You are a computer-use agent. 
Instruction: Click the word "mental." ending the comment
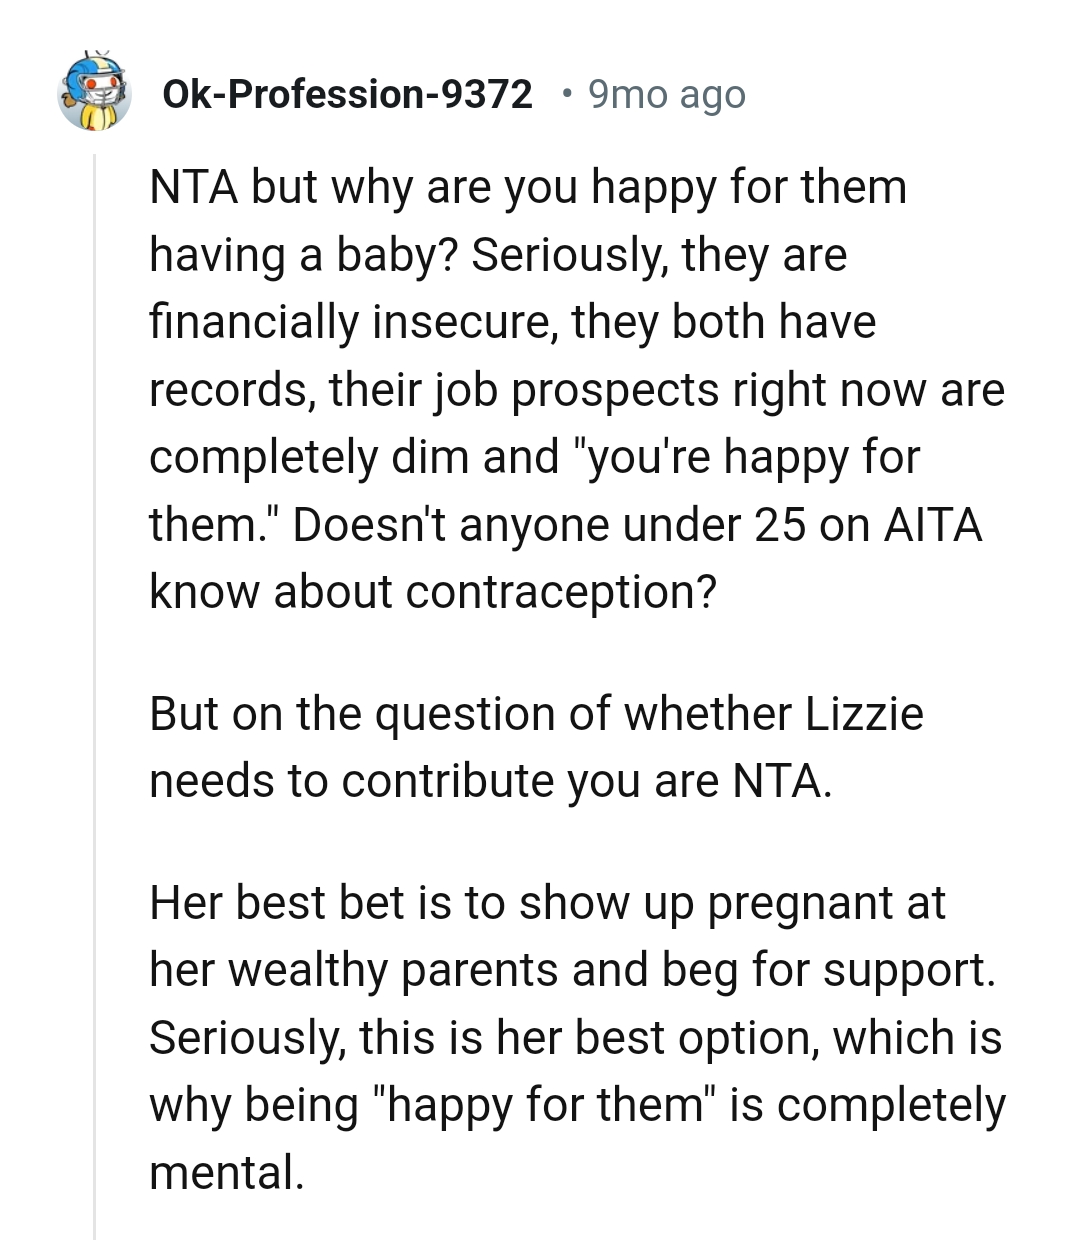(x=226, y=1172)
